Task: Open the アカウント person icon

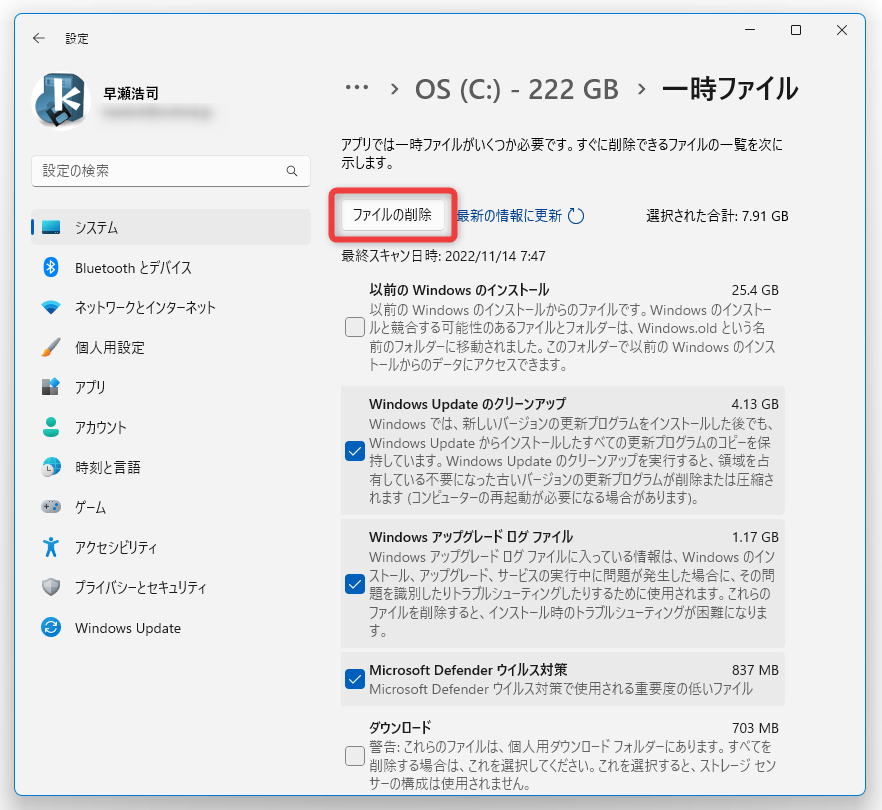Action: point(51,427)
